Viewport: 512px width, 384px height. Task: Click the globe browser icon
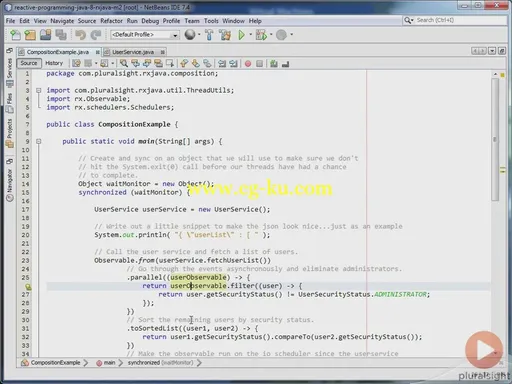190,34
